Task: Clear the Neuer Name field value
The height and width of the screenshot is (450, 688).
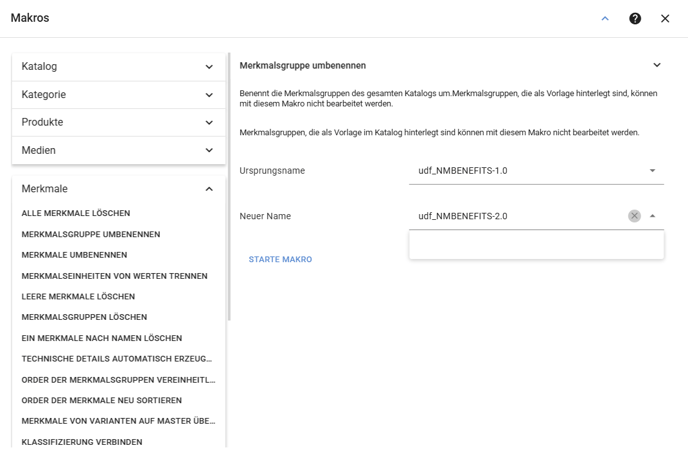Action: 634,216
